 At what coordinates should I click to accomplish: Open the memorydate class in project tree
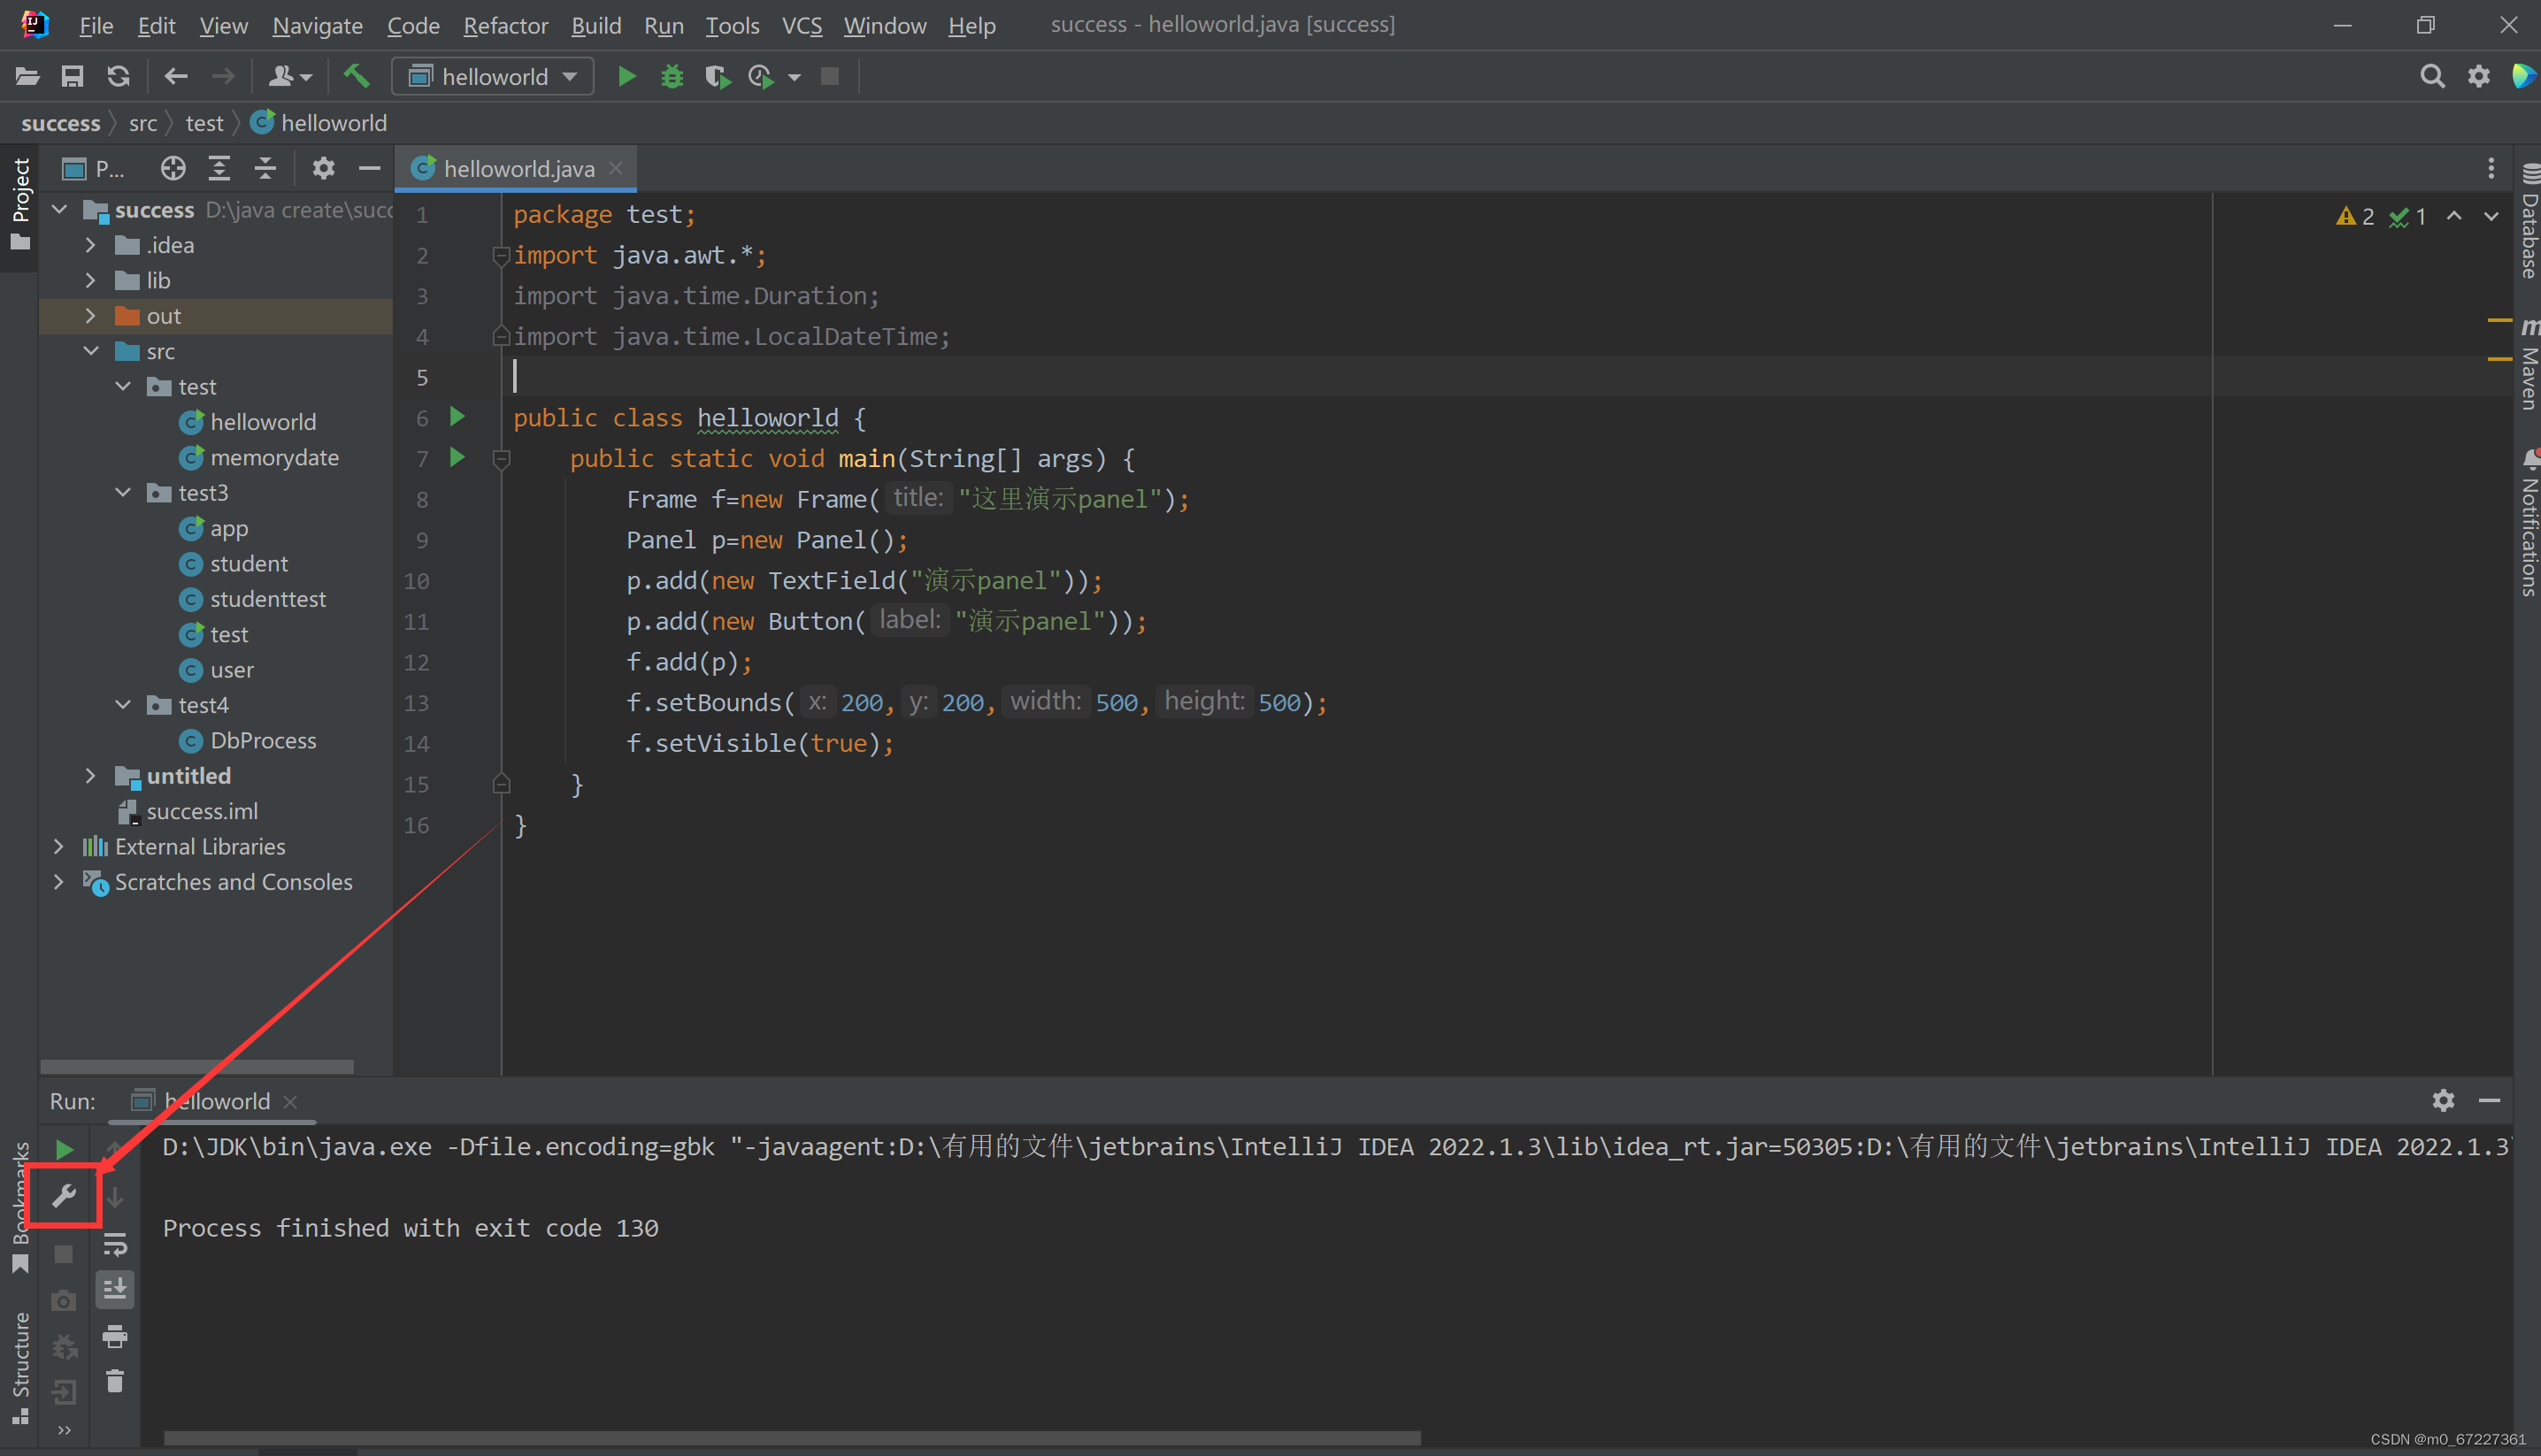pyautogui.click(x=274, y=457)
